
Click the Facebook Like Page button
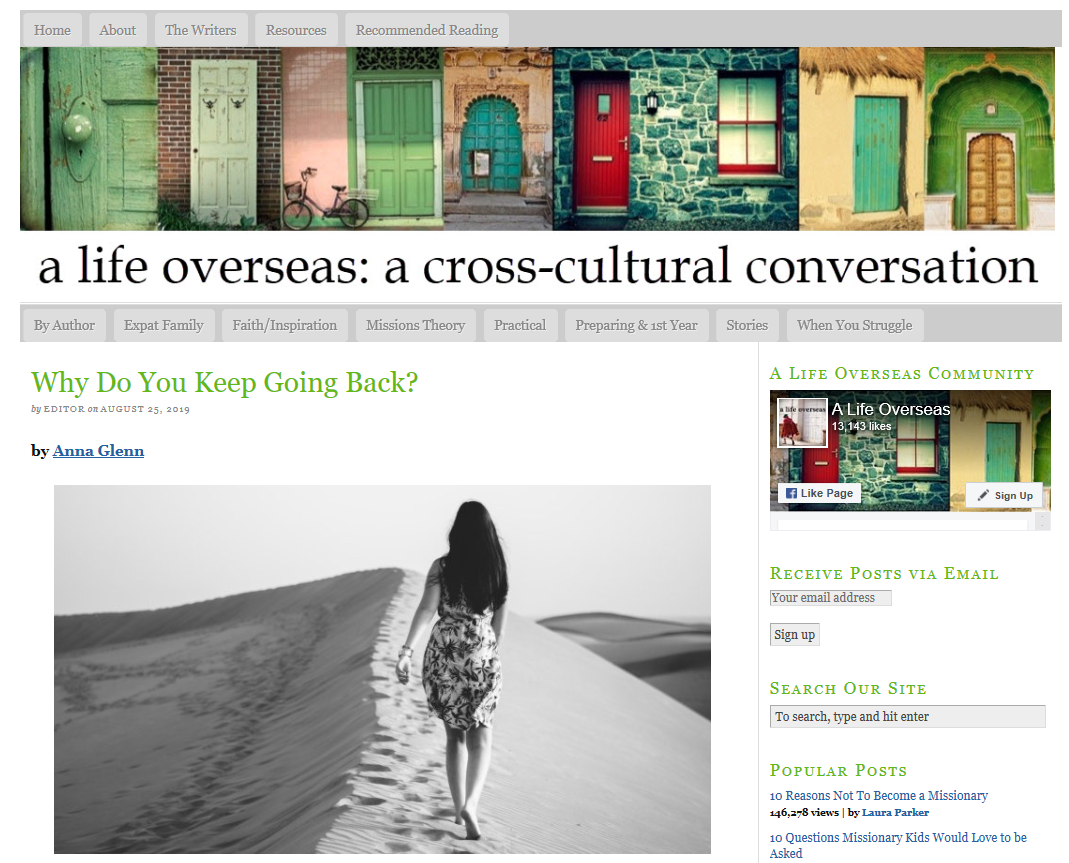(819, 493)
